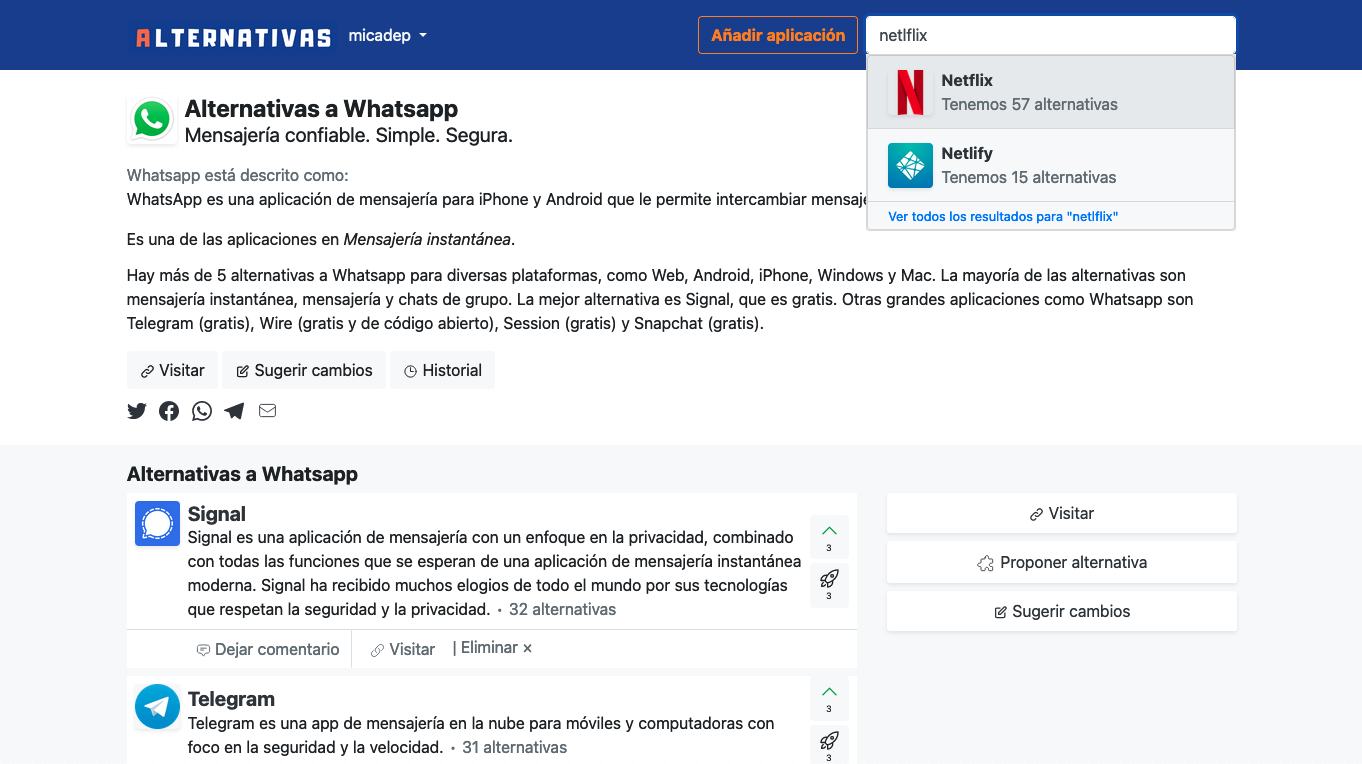Select Netflix from search suggestions
This screenshot has width=1362, height=764.
[x=1051, y=92]
